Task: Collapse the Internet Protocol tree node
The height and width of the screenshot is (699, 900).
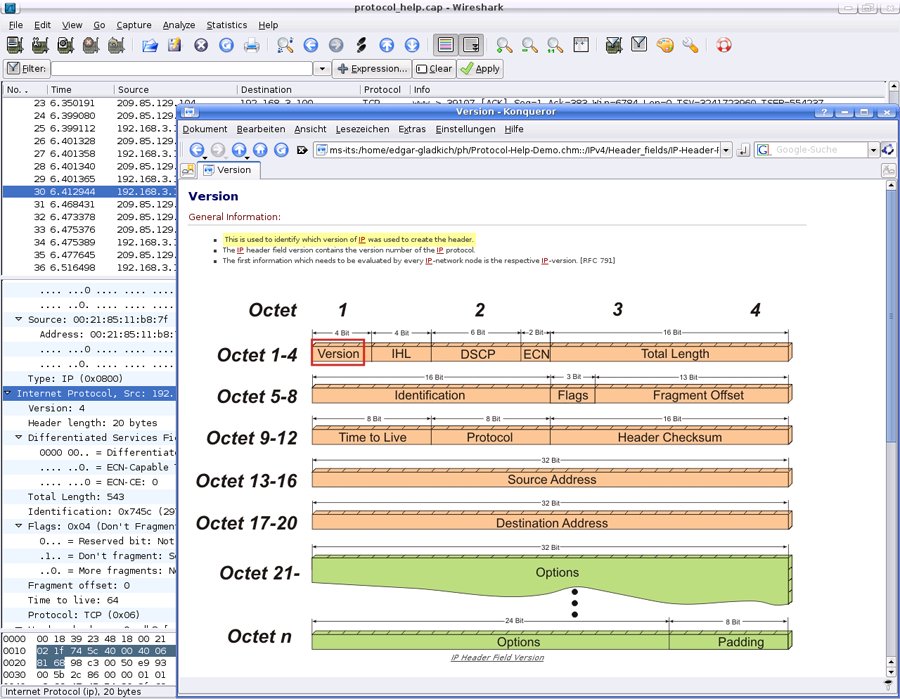Action: point(7,393)
